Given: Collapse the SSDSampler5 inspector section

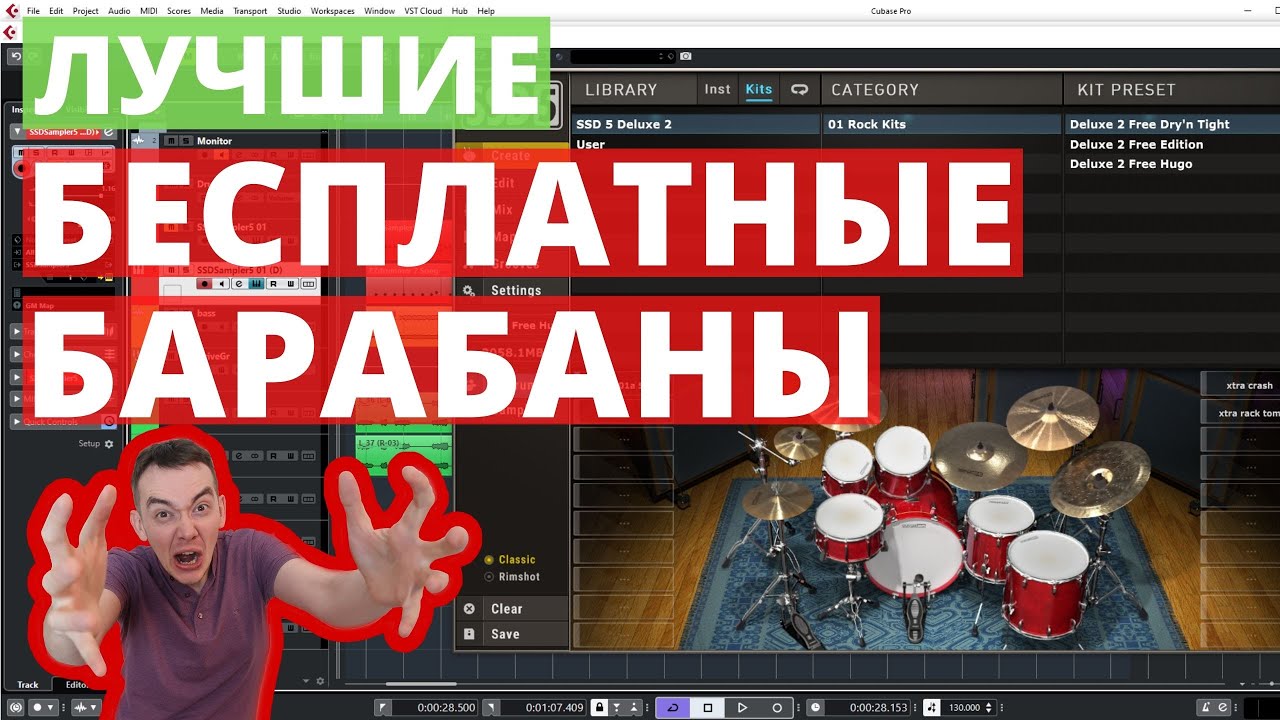Looking at the screenshot, I should point(16,132).
